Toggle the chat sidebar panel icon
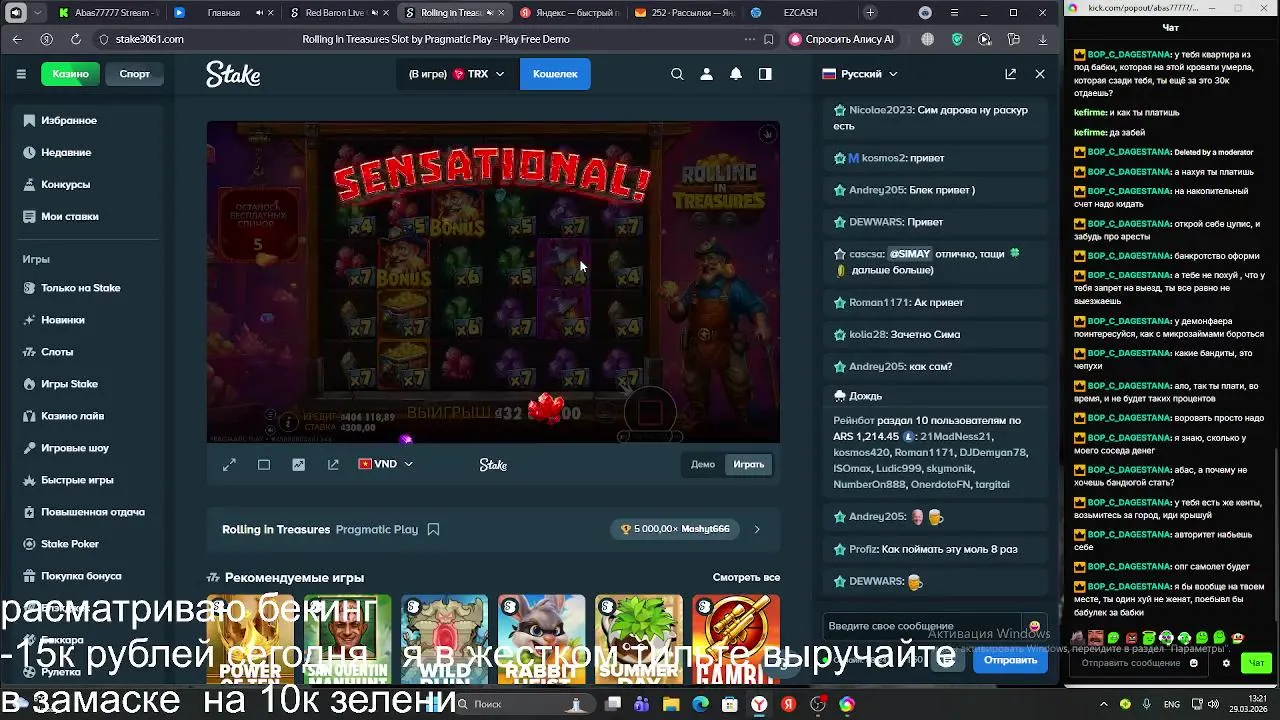The image size is (1280, 720). tap(765, 74)
